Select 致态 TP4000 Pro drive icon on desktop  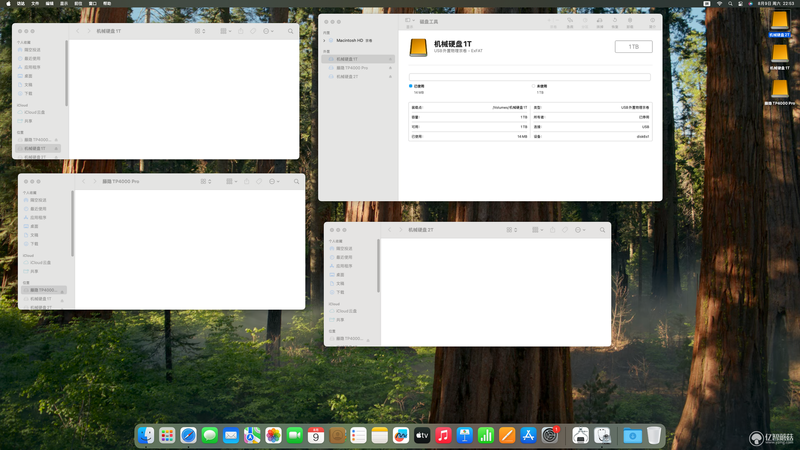(x=780, y=89)
